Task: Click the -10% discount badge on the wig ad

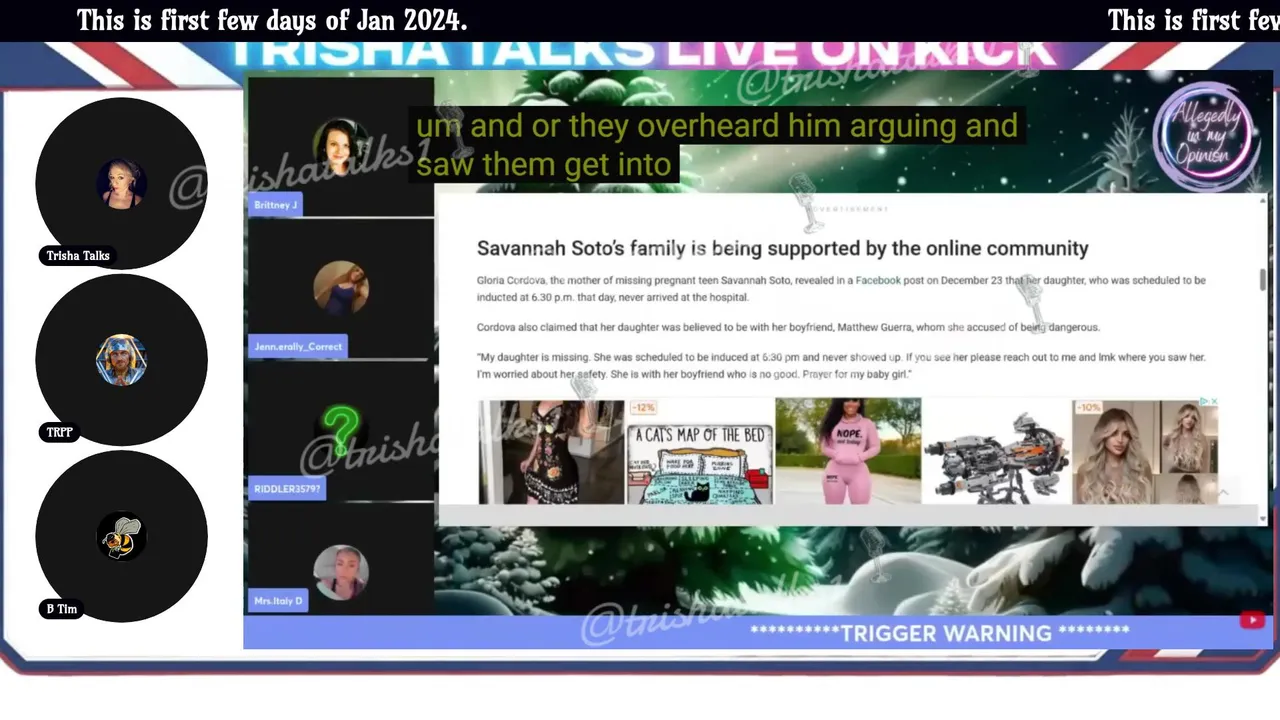Action: tap(1087, 408)
